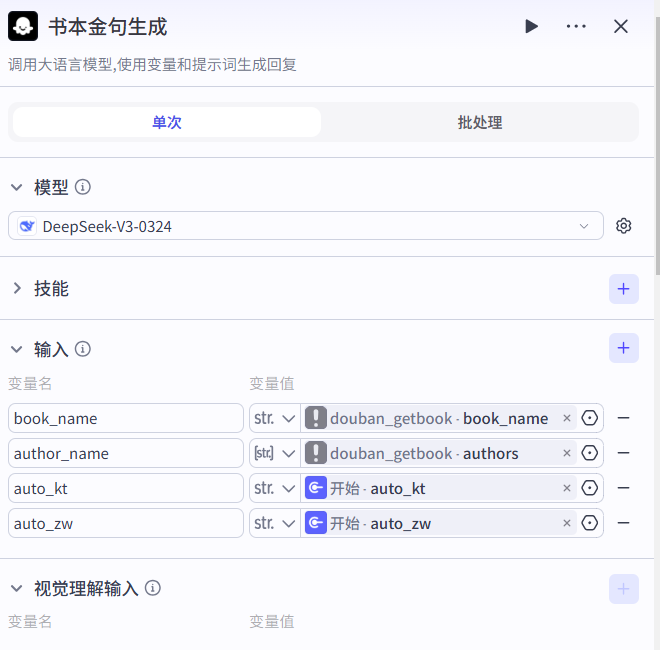Clear the douban_getbook authors reference
660x650 pixels.
(567, 453)
